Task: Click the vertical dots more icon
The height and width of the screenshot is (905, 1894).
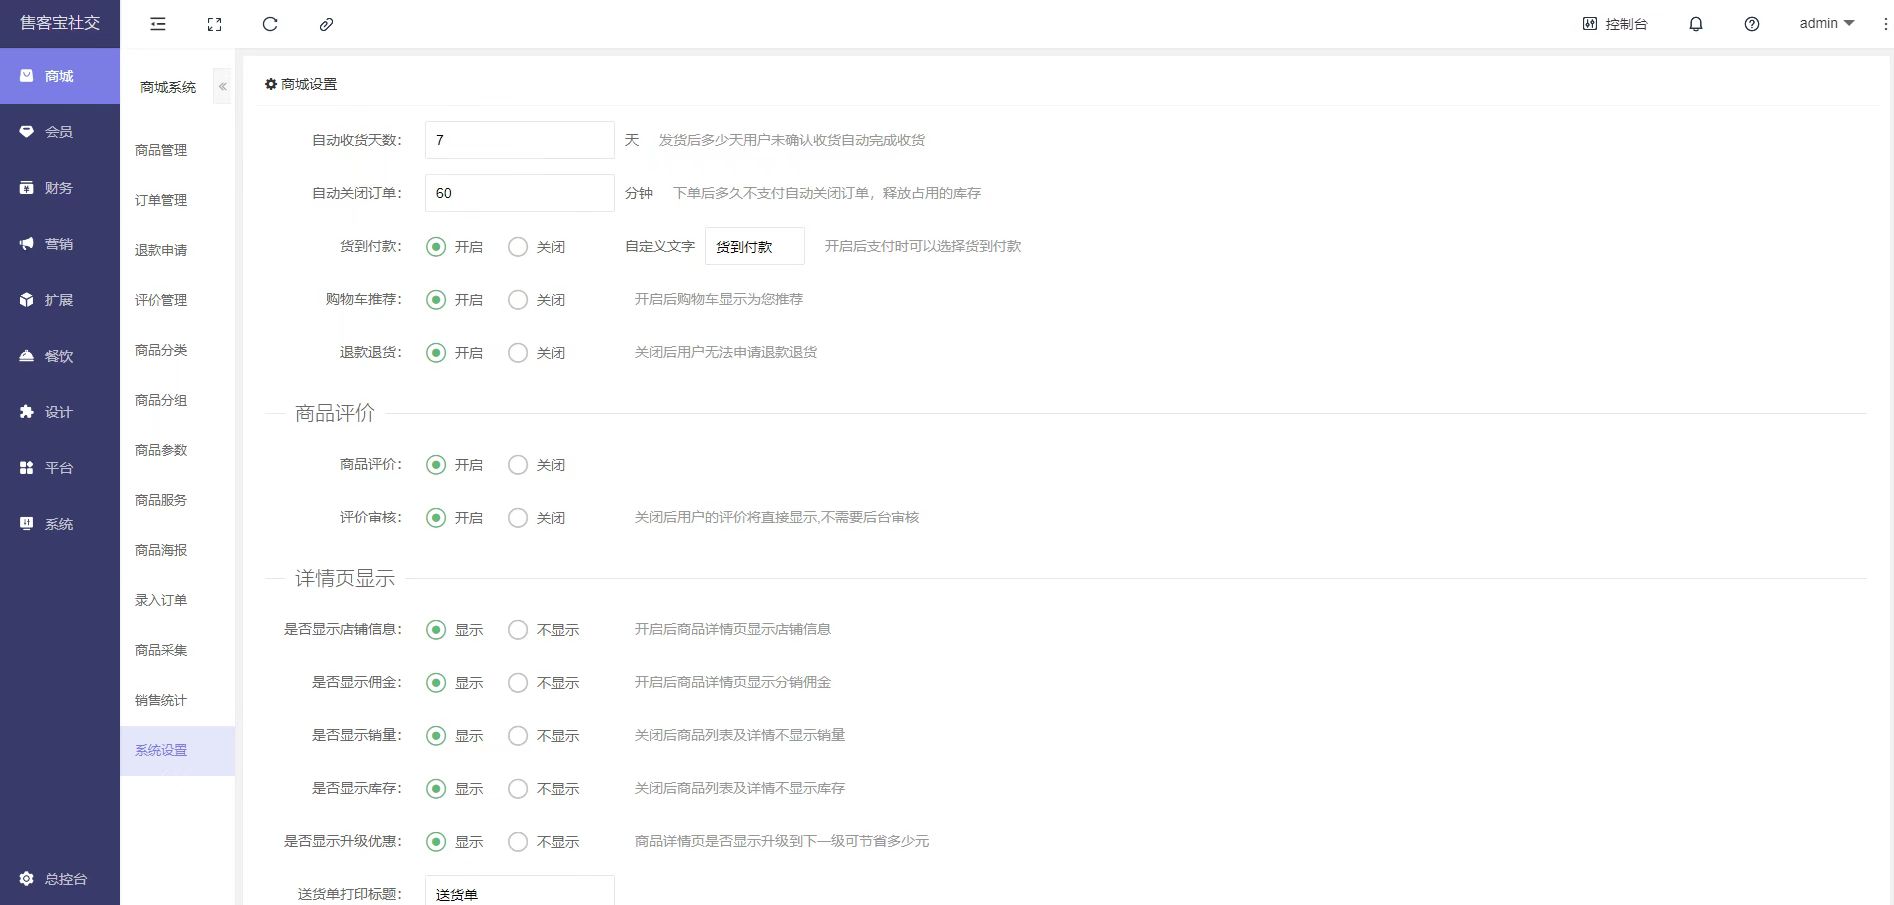Action: click(1885, 24)
